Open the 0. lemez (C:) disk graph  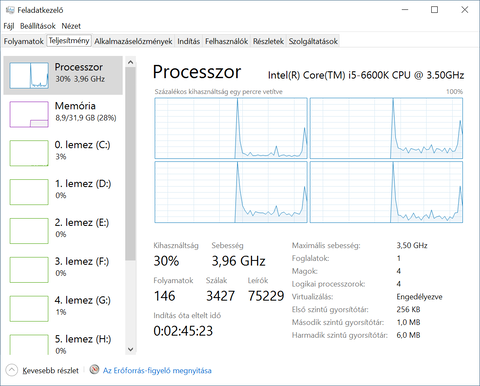pyautogui.click(x=29, y=153)
